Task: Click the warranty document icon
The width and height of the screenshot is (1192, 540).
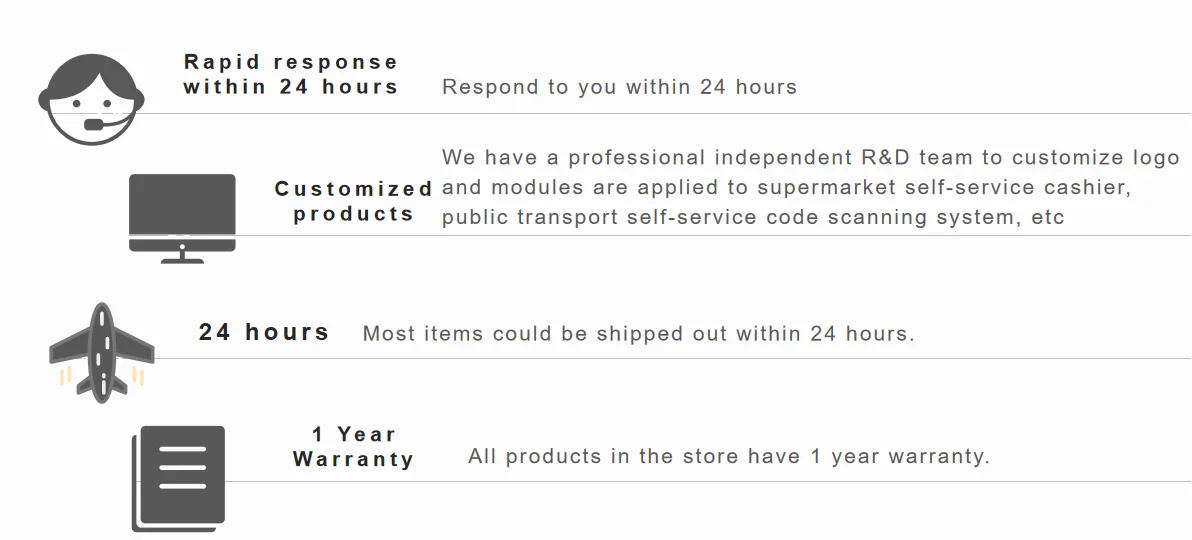Action: click(x=180, y=477)
